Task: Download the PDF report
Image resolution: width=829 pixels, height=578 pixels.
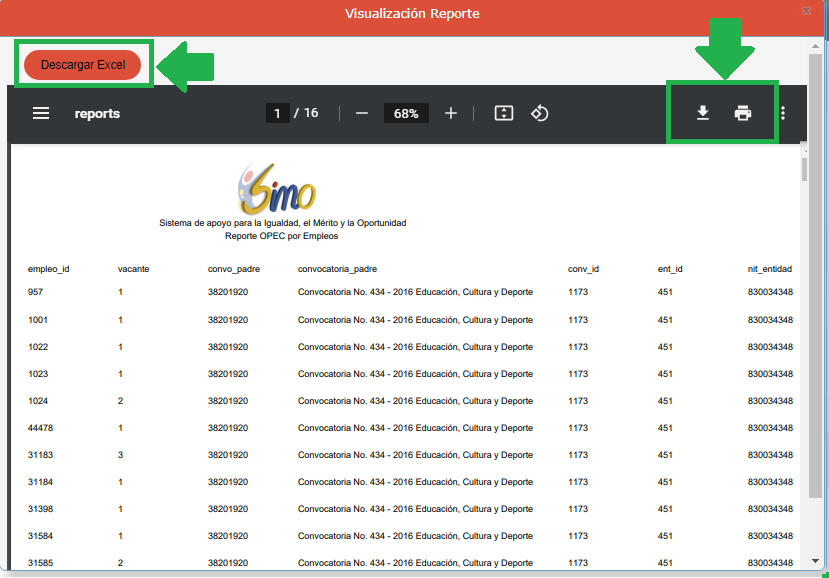Action: click(x=703, y=113)
